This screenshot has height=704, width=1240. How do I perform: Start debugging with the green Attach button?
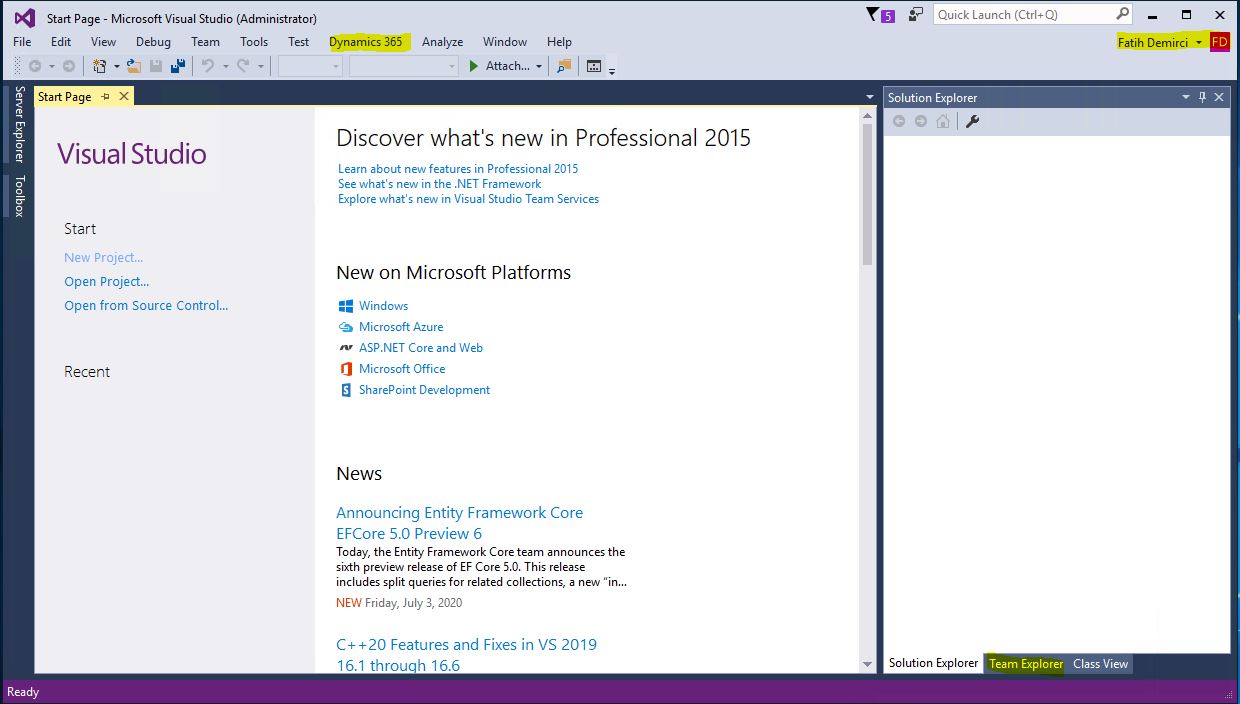[x=499, y=66]
